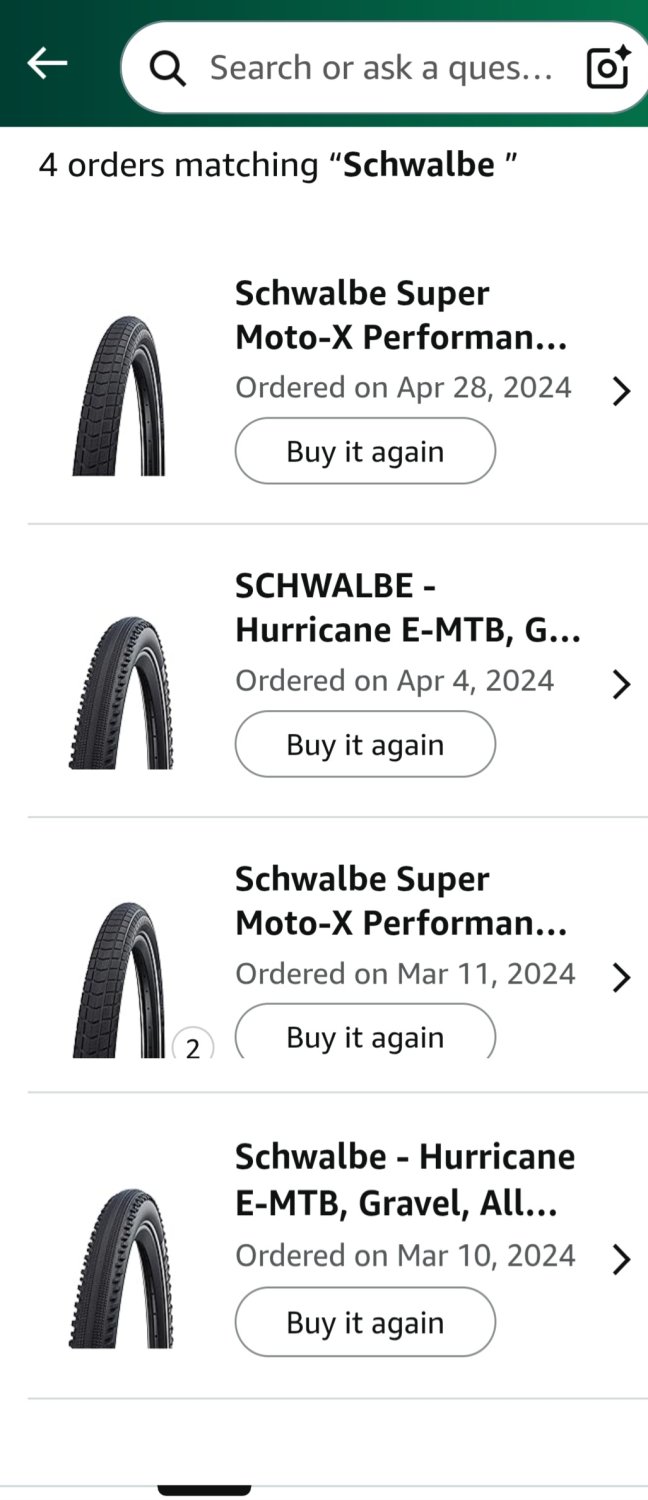This screenshot has width=648, height=1500.
Task: Expand the Apr 4, 2024 order chevron
Action: click(x=621, y=685)
